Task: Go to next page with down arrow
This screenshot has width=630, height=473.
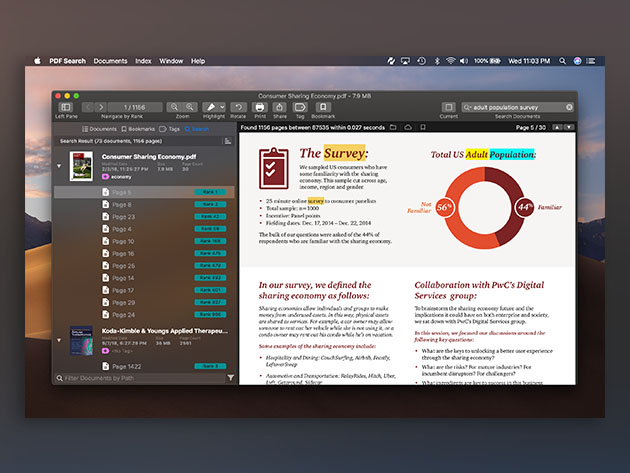Action: 569,127
